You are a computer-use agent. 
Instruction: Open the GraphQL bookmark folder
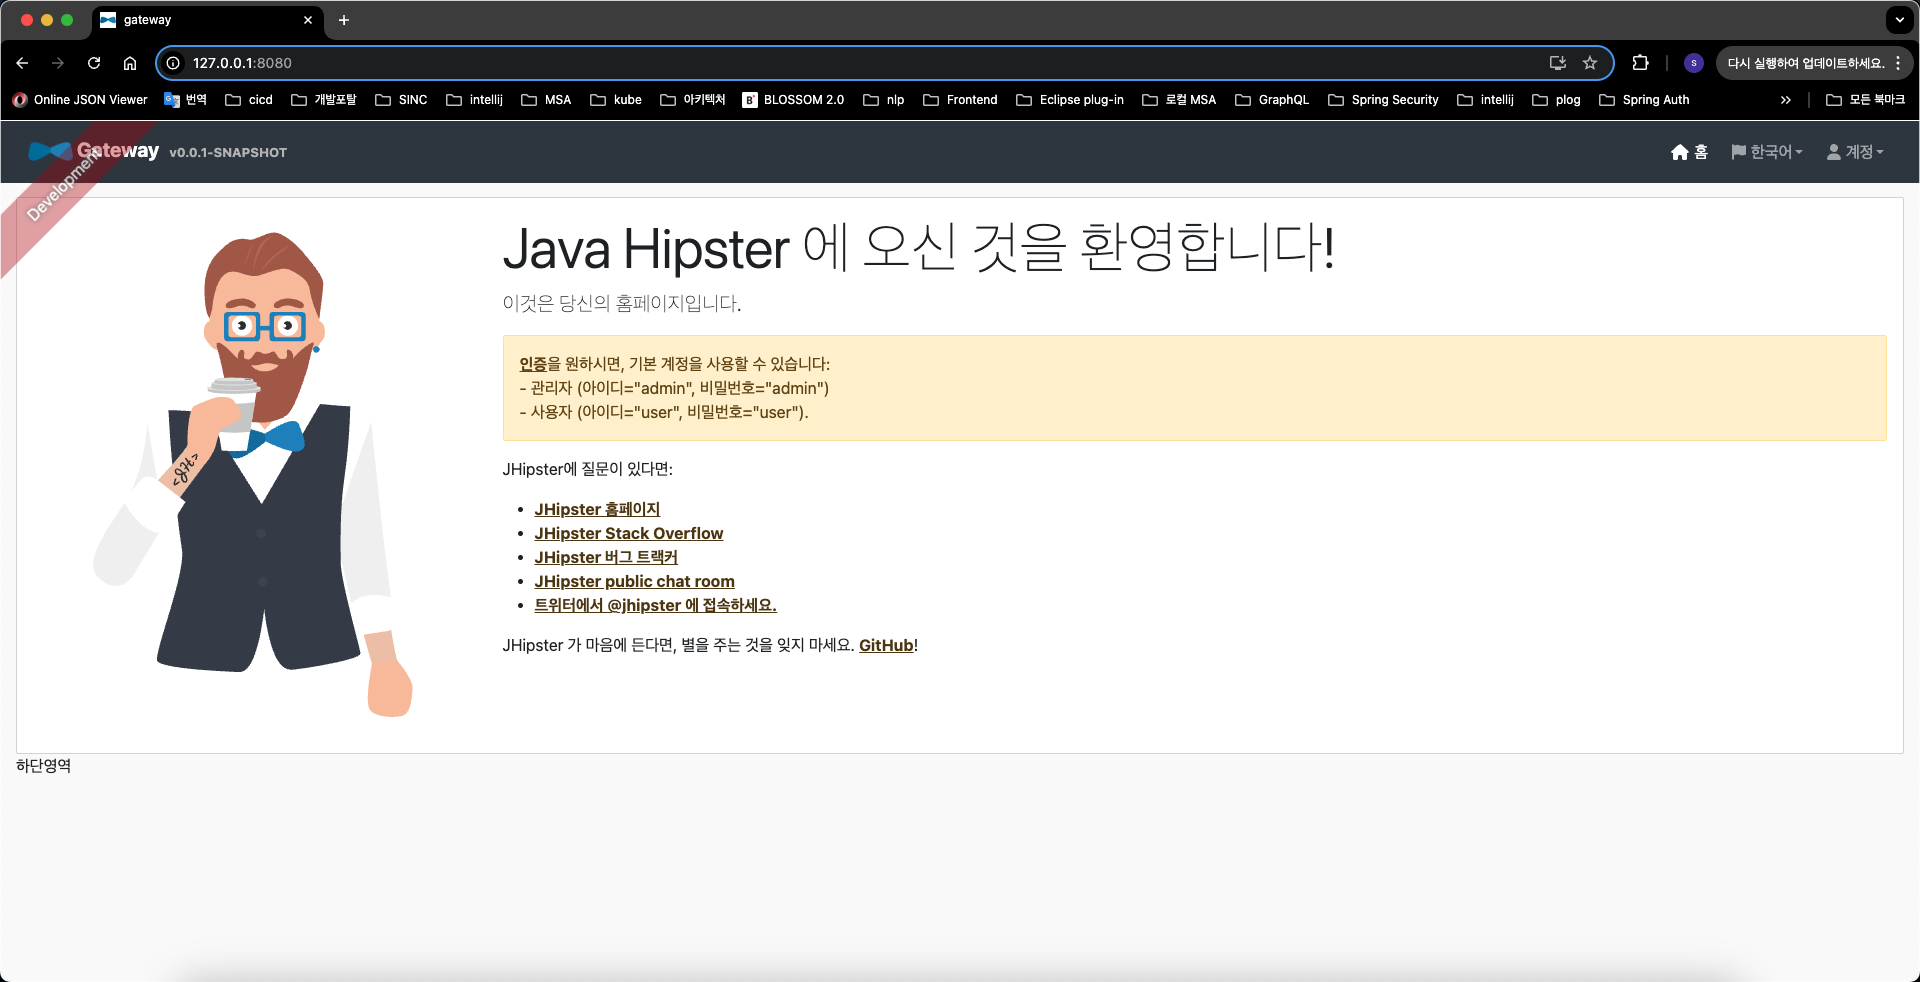(1272, 100)
